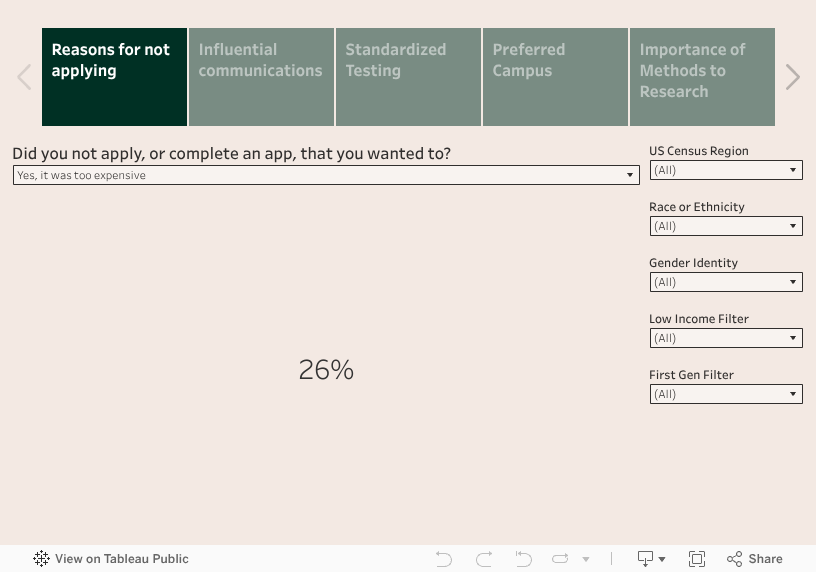The image size is (816, 572).
Task: Click the previous story point arrow
Action: tap(24, 77)
